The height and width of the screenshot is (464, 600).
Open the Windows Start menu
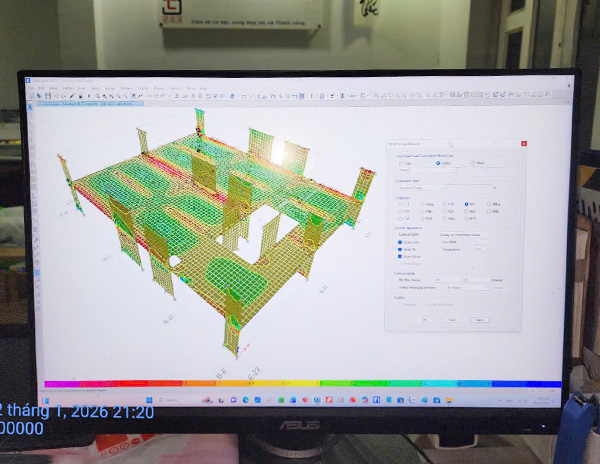coord(149,400)
